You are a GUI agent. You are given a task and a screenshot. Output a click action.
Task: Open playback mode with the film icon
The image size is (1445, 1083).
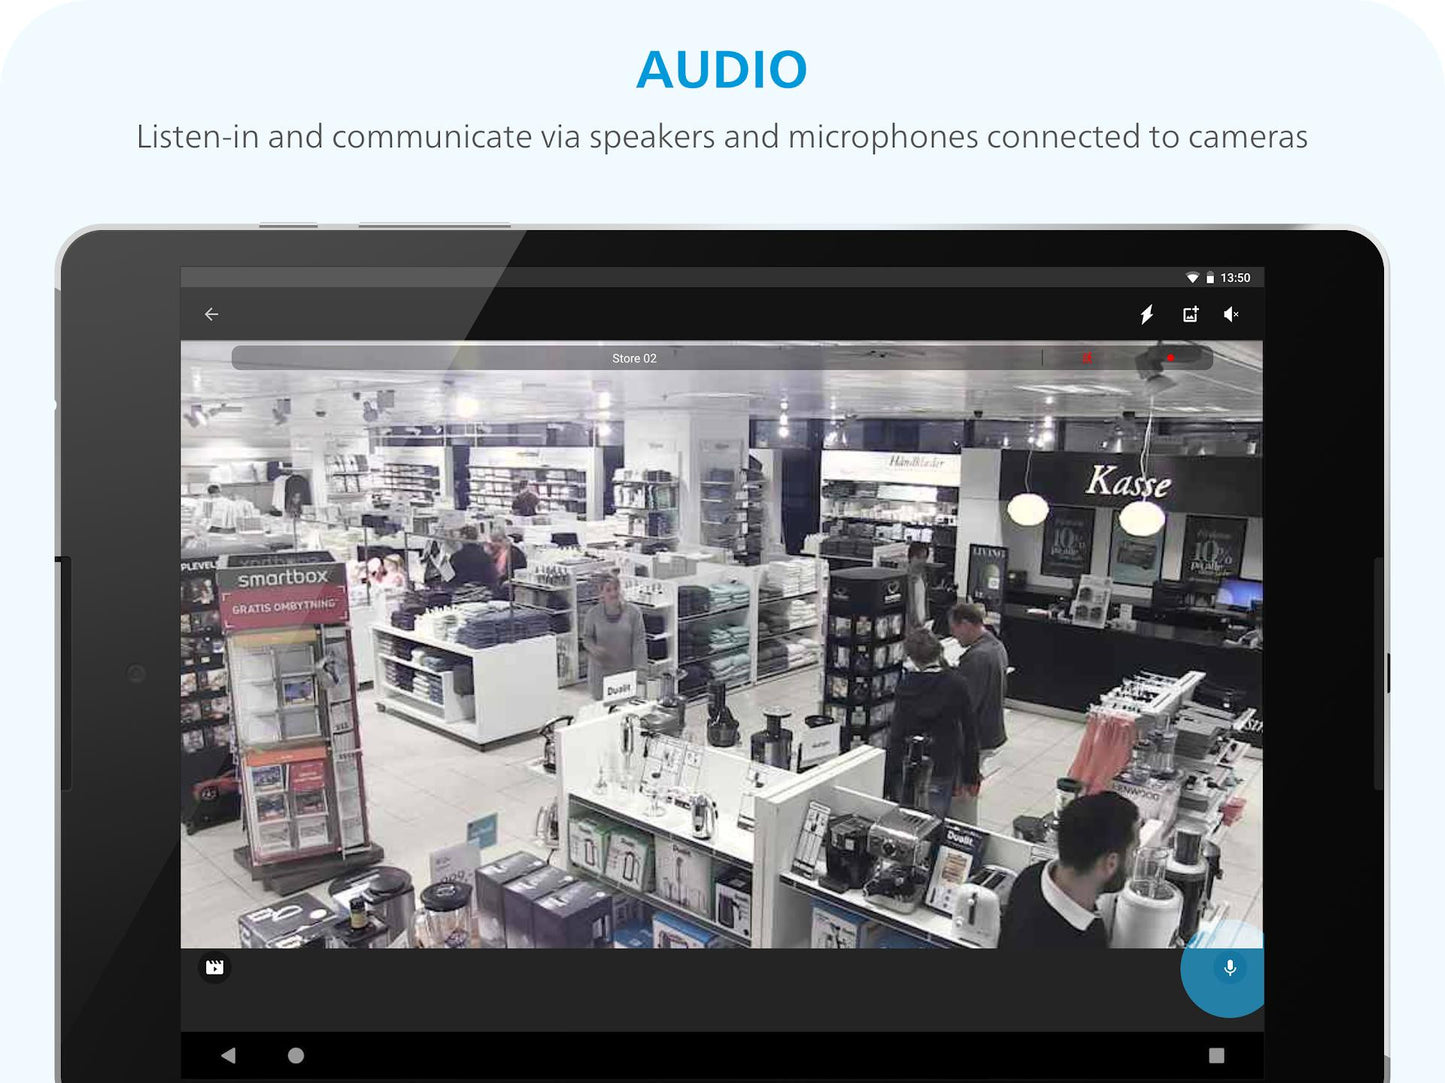[214, 967]
